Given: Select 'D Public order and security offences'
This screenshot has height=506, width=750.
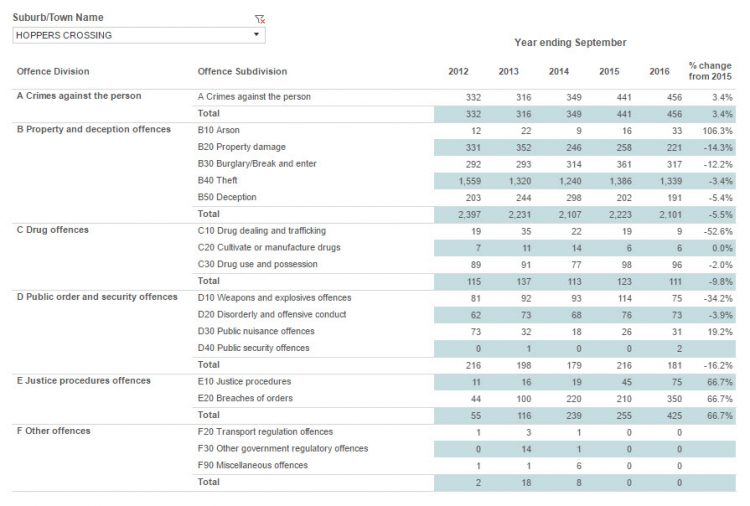Looking at the screenshot, I should click(x=97, y=297).
